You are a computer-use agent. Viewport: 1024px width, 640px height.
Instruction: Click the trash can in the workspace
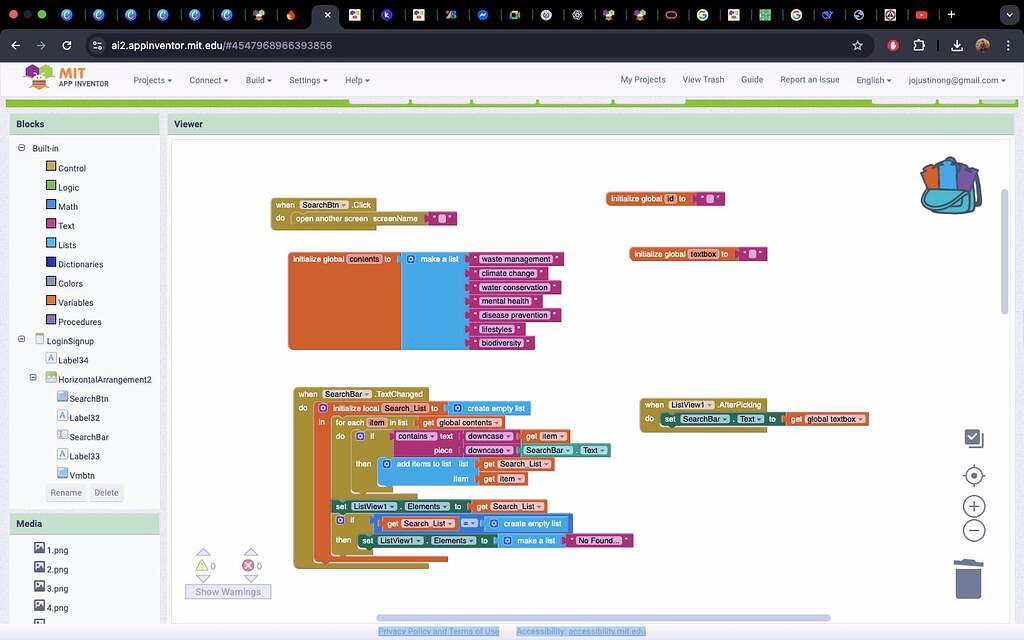pos(968,578)
